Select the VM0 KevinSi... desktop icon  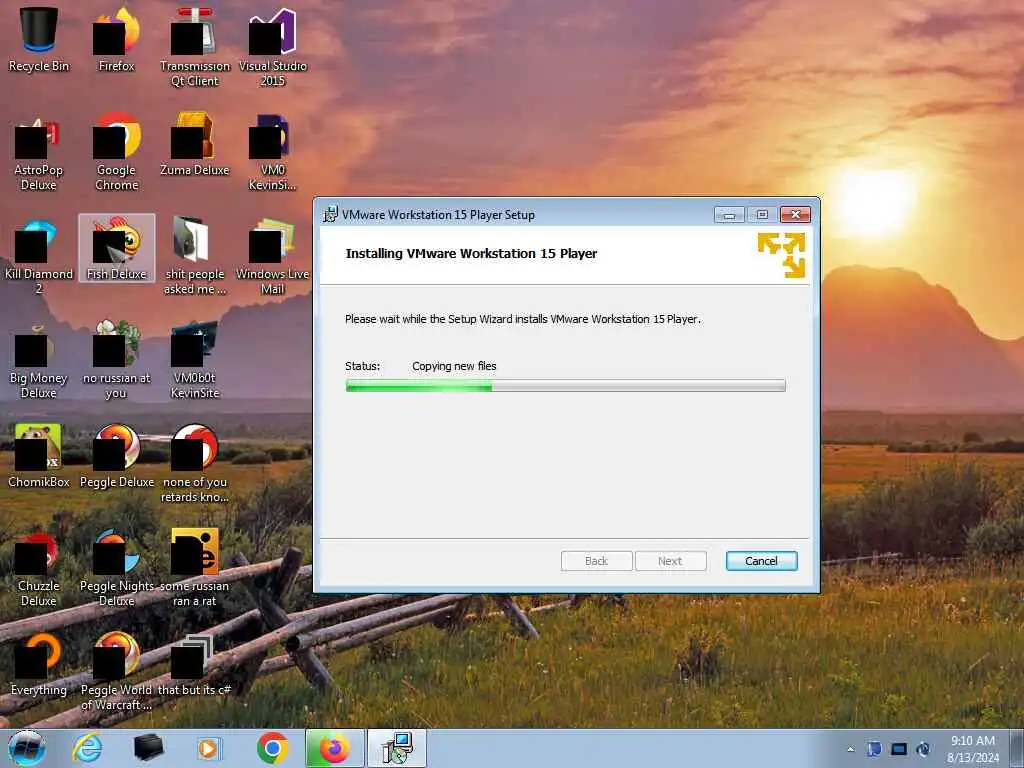coord(273,152)
